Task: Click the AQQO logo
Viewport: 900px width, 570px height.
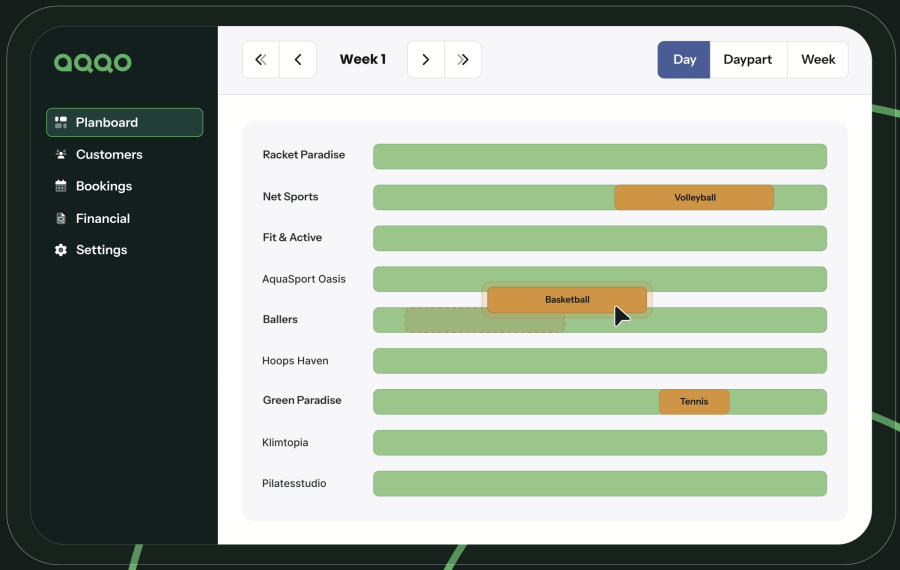Action: point(92,63)
